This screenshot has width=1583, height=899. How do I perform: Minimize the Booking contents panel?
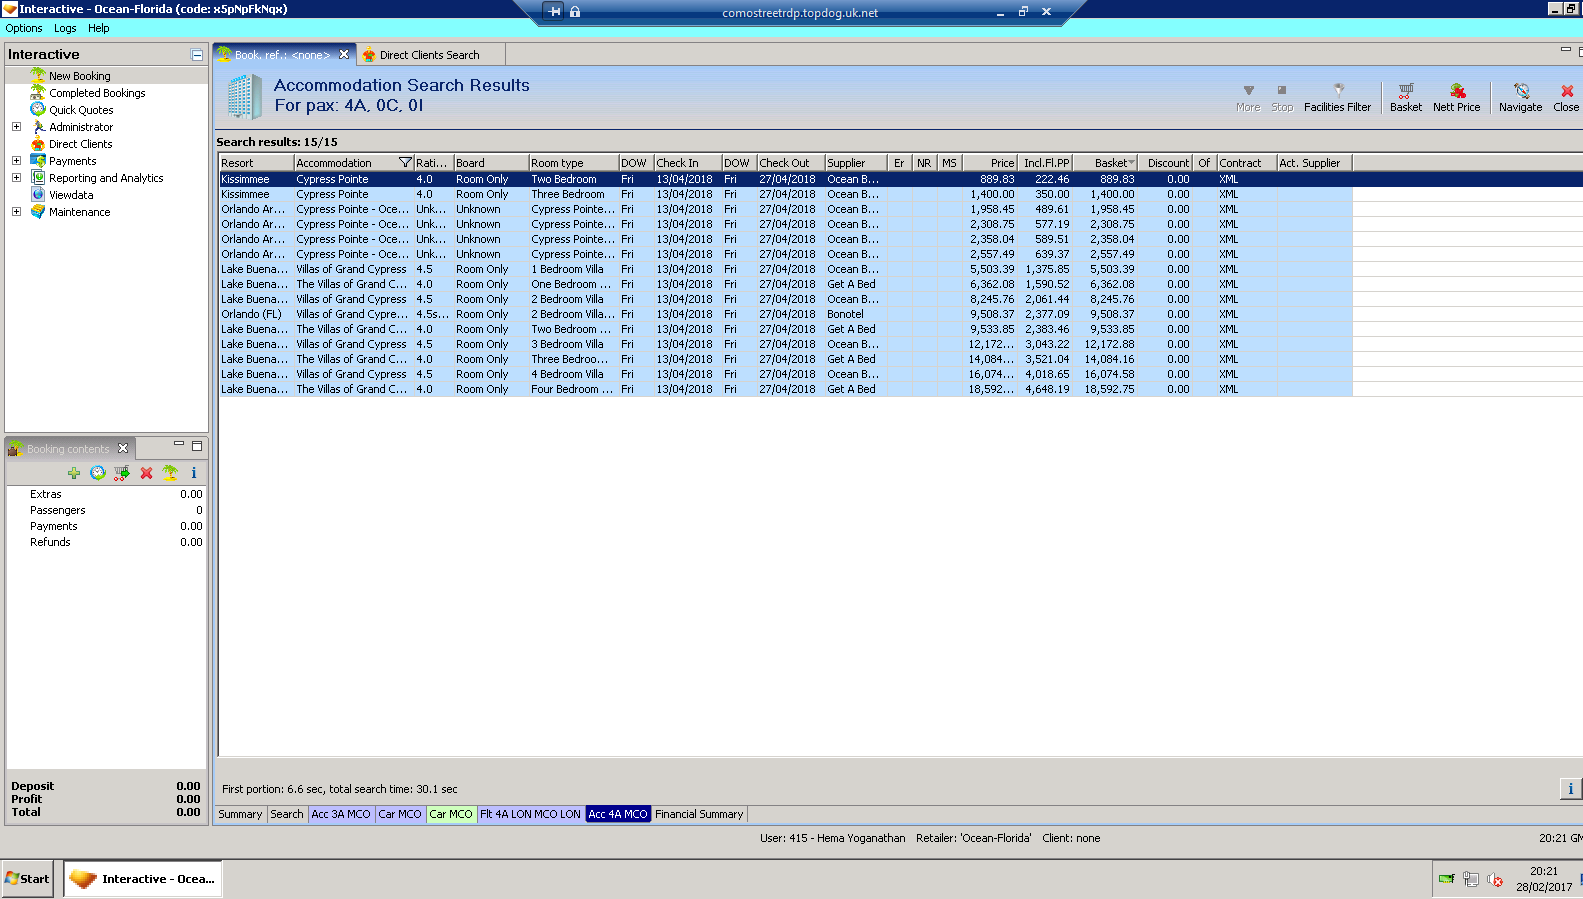[x=179, y=444]
